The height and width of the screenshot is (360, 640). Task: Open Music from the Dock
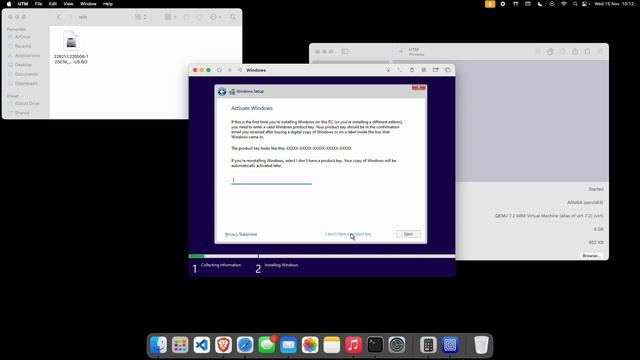pos(353,345)
